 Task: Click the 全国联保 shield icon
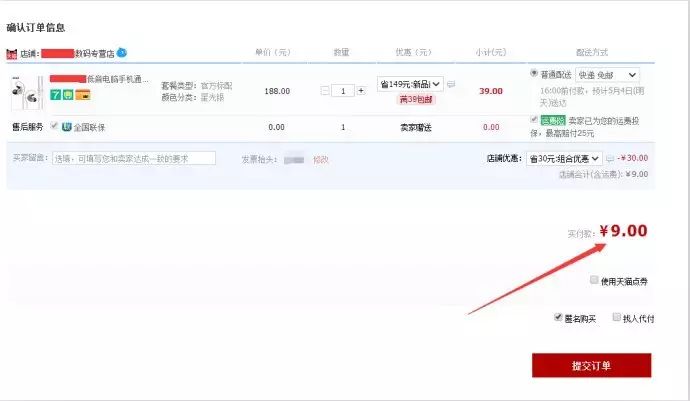pyautogui.click(x=66, y=127)
